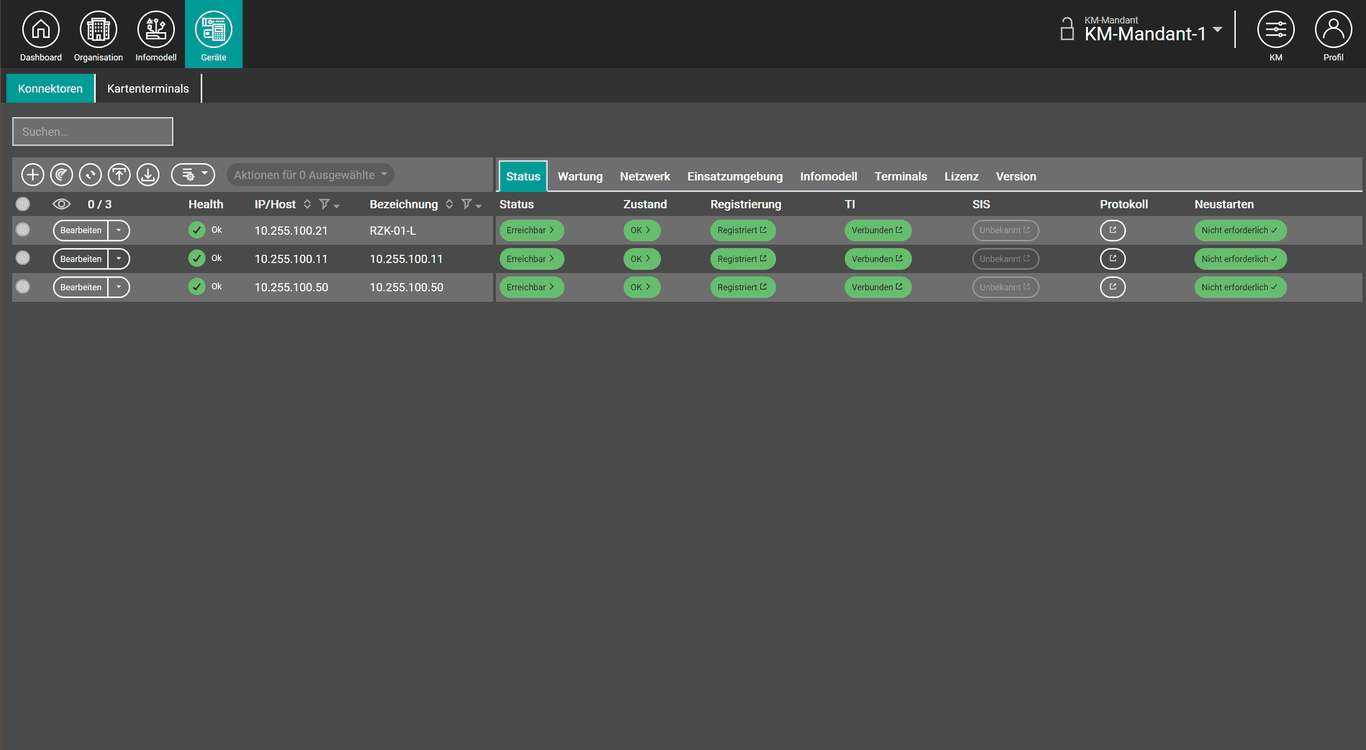The height and width of the screenshot is (750, 1366).
Task: Toggle the eye visibility icon in the table header
Action: tap(61, 203)
